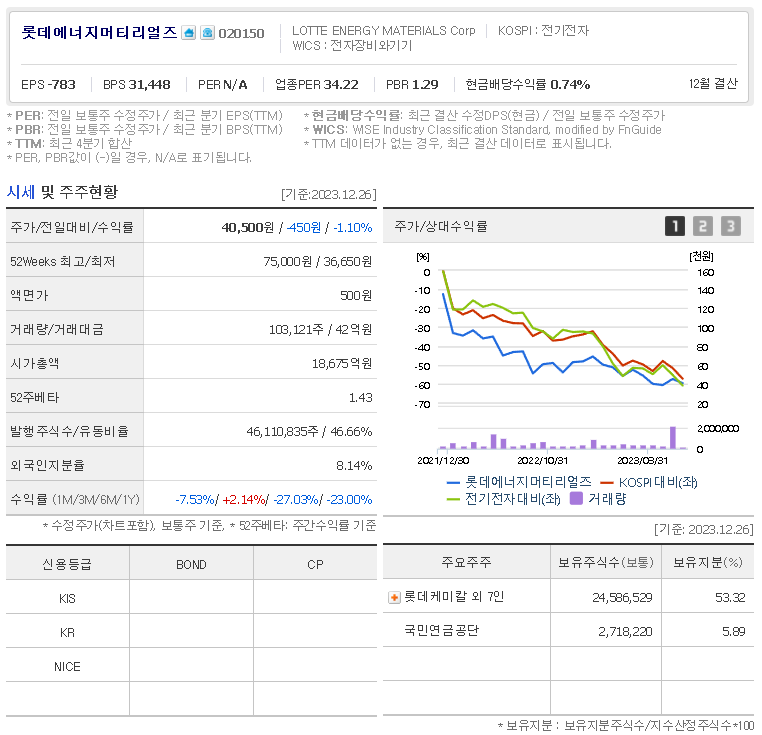The width and height of the screenshot is (762, 735).
Task: Click the 시세 heading link
Action: tap(21, 192)
